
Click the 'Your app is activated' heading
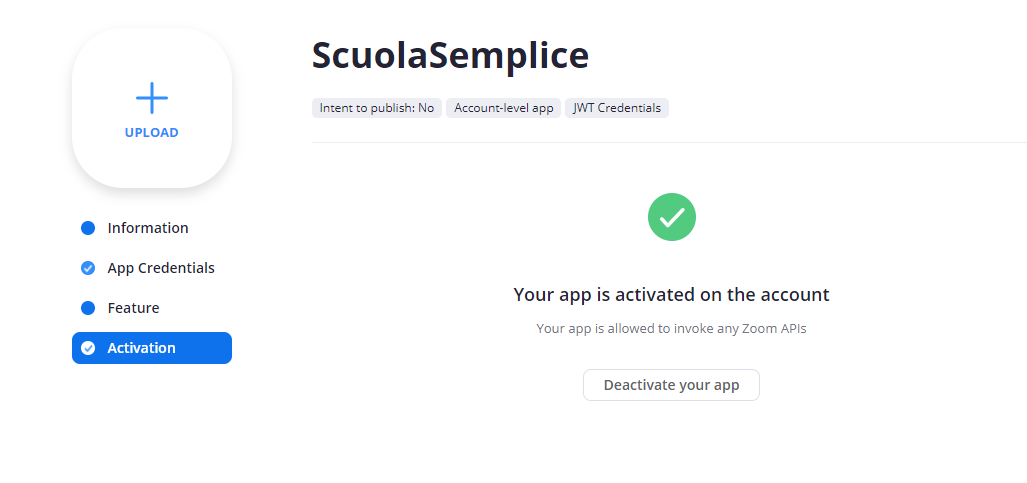click(x=671, y=294)
